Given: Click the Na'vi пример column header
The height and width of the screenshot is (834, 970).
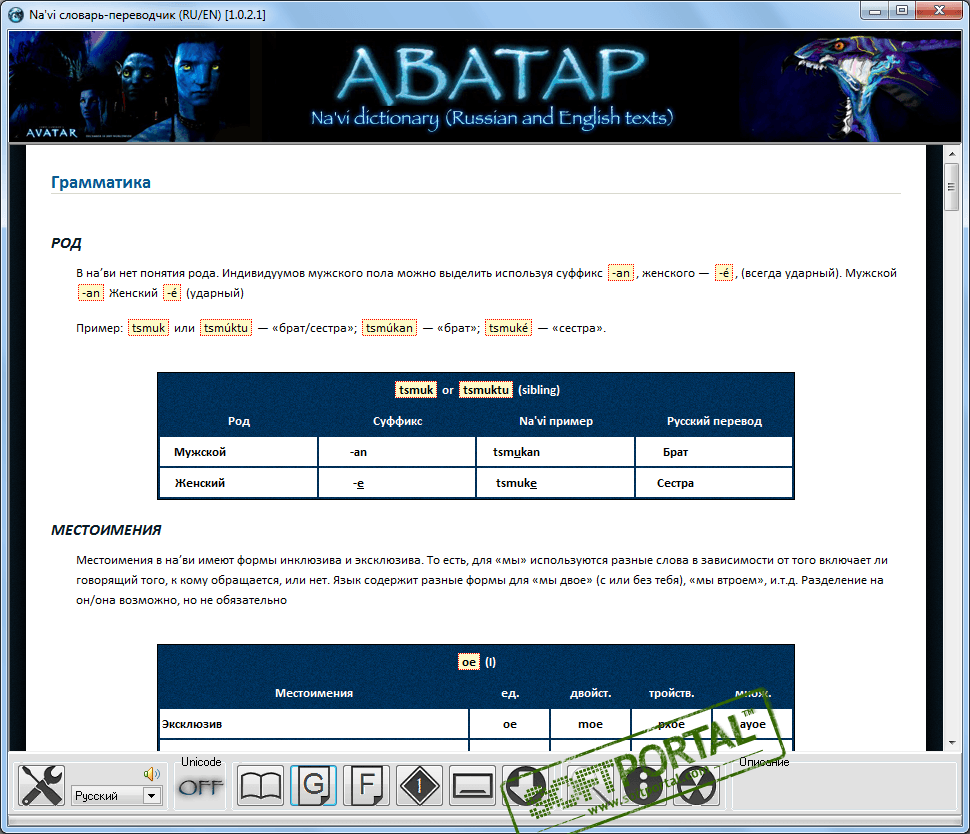Looking at the screenshot, I should pyautogui.click(x=556, y=421).
